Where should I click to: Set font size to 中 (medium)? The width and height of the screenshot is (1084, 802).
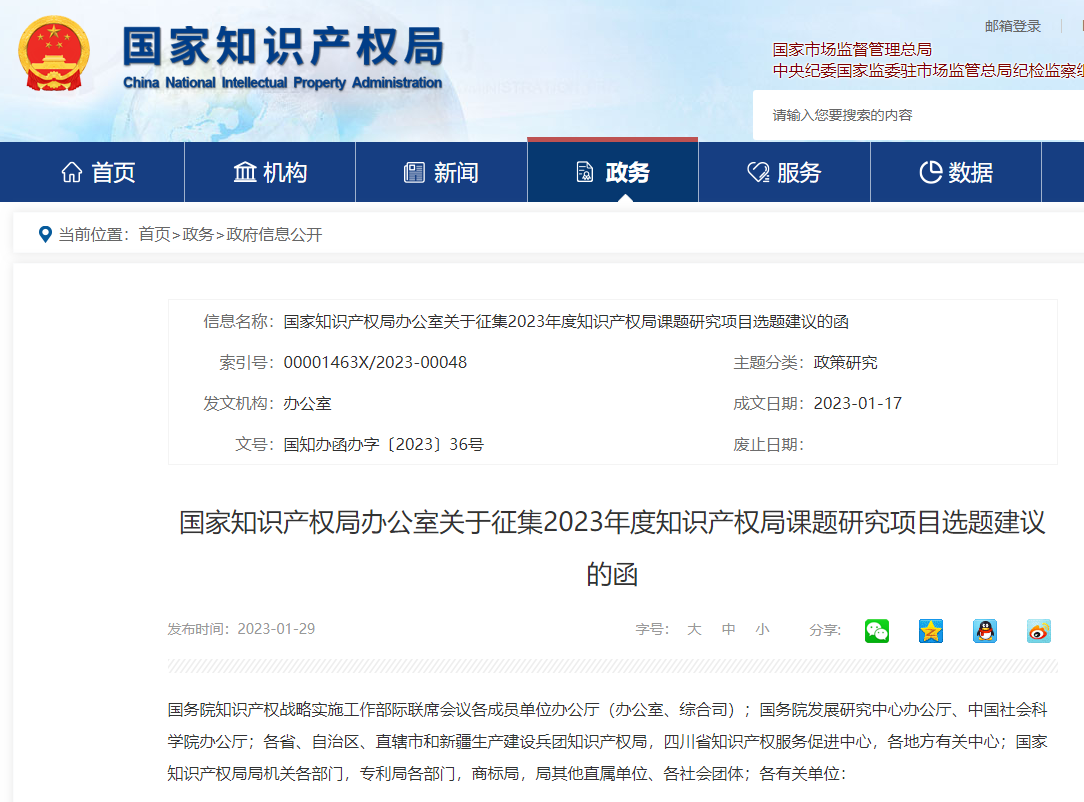tap(729, 630)
